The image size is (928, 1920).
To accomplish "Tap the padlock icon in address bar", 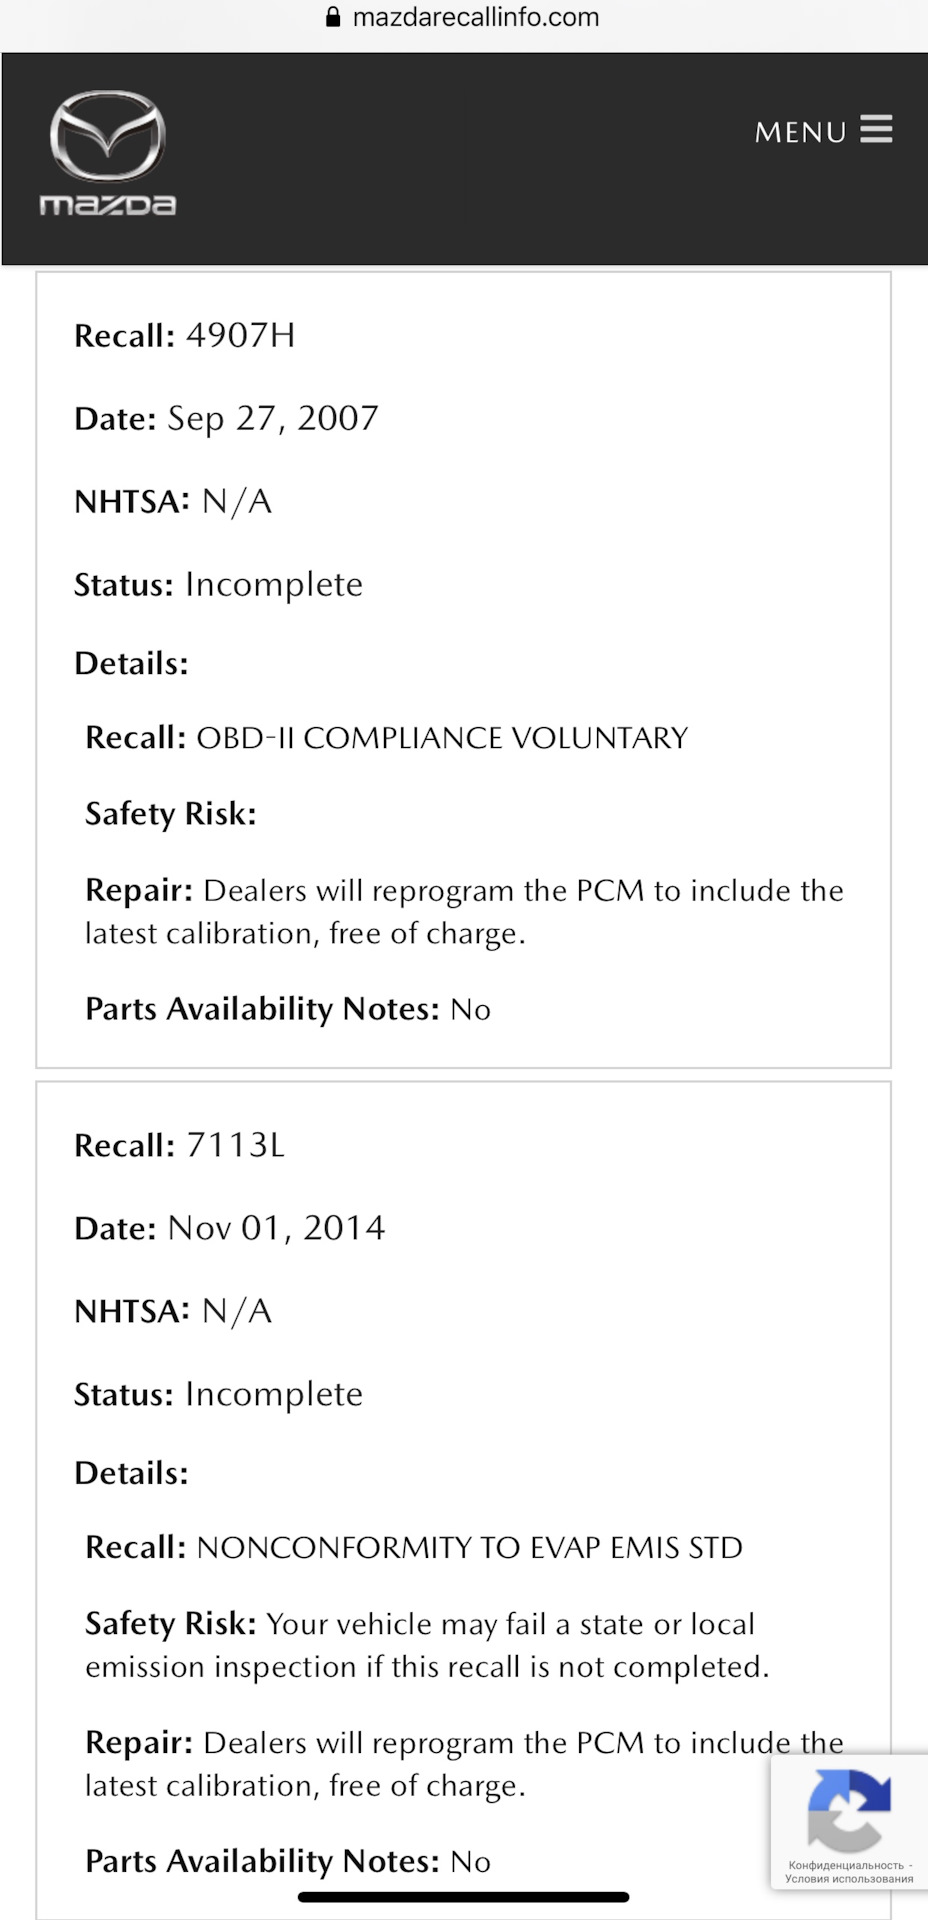I will [x=333, y=17].
